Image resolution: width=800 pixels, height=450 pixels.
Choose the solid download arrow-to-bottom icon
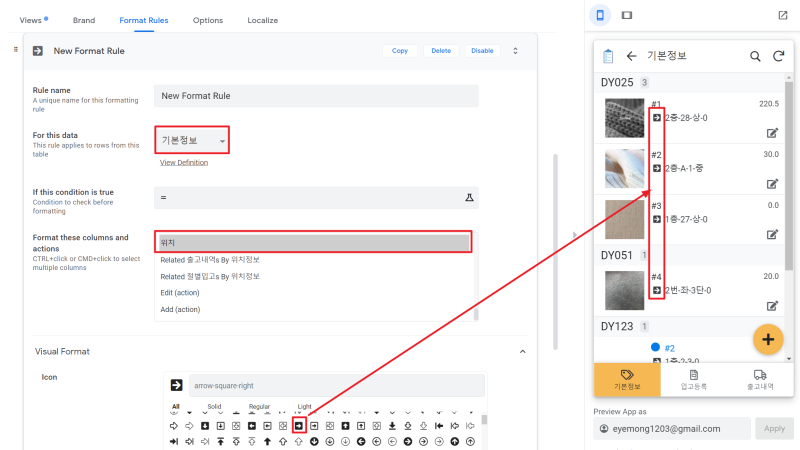pyautogui.click(x=392, y=426)
